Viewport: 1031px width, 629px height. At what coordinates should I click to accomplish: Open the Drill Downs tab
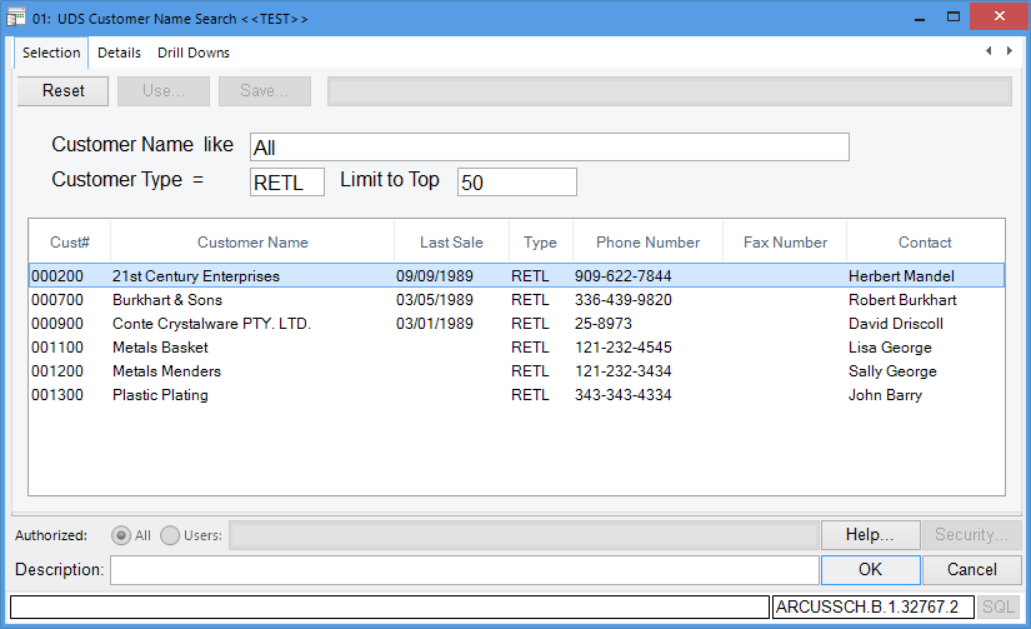(193, 53)
